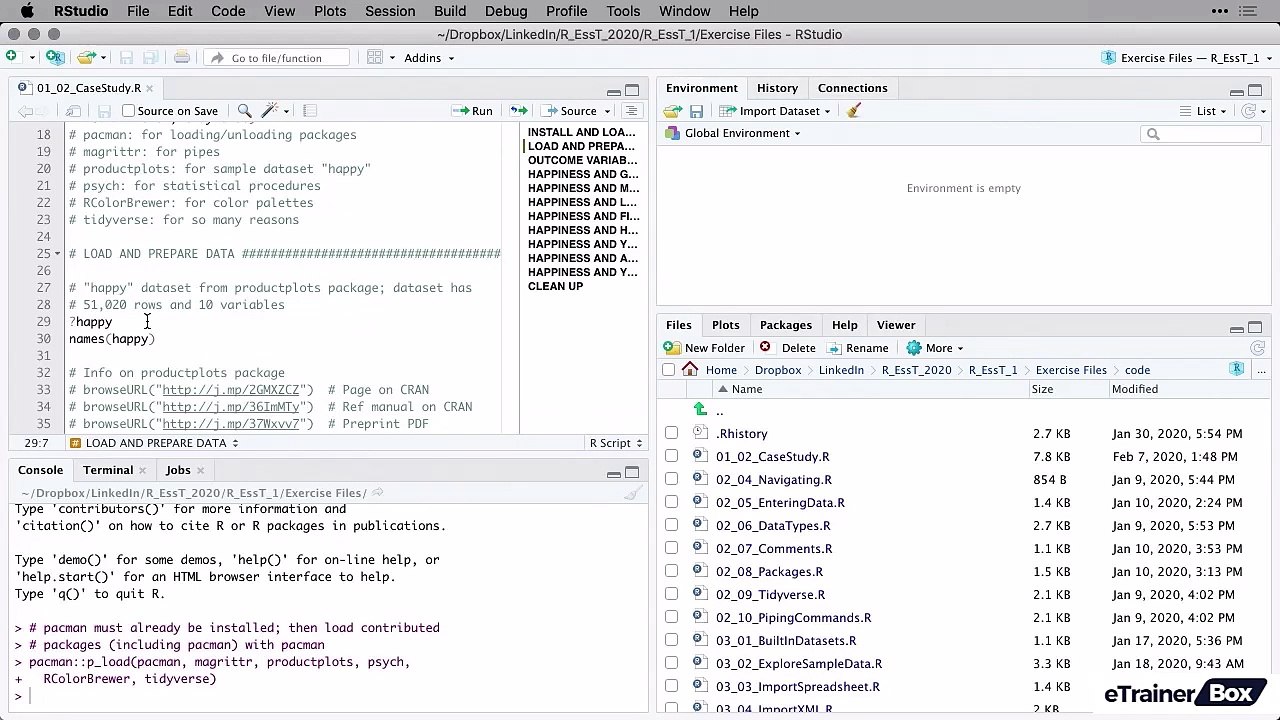Check 02_08_Packages.R file box

coord(671,572)
